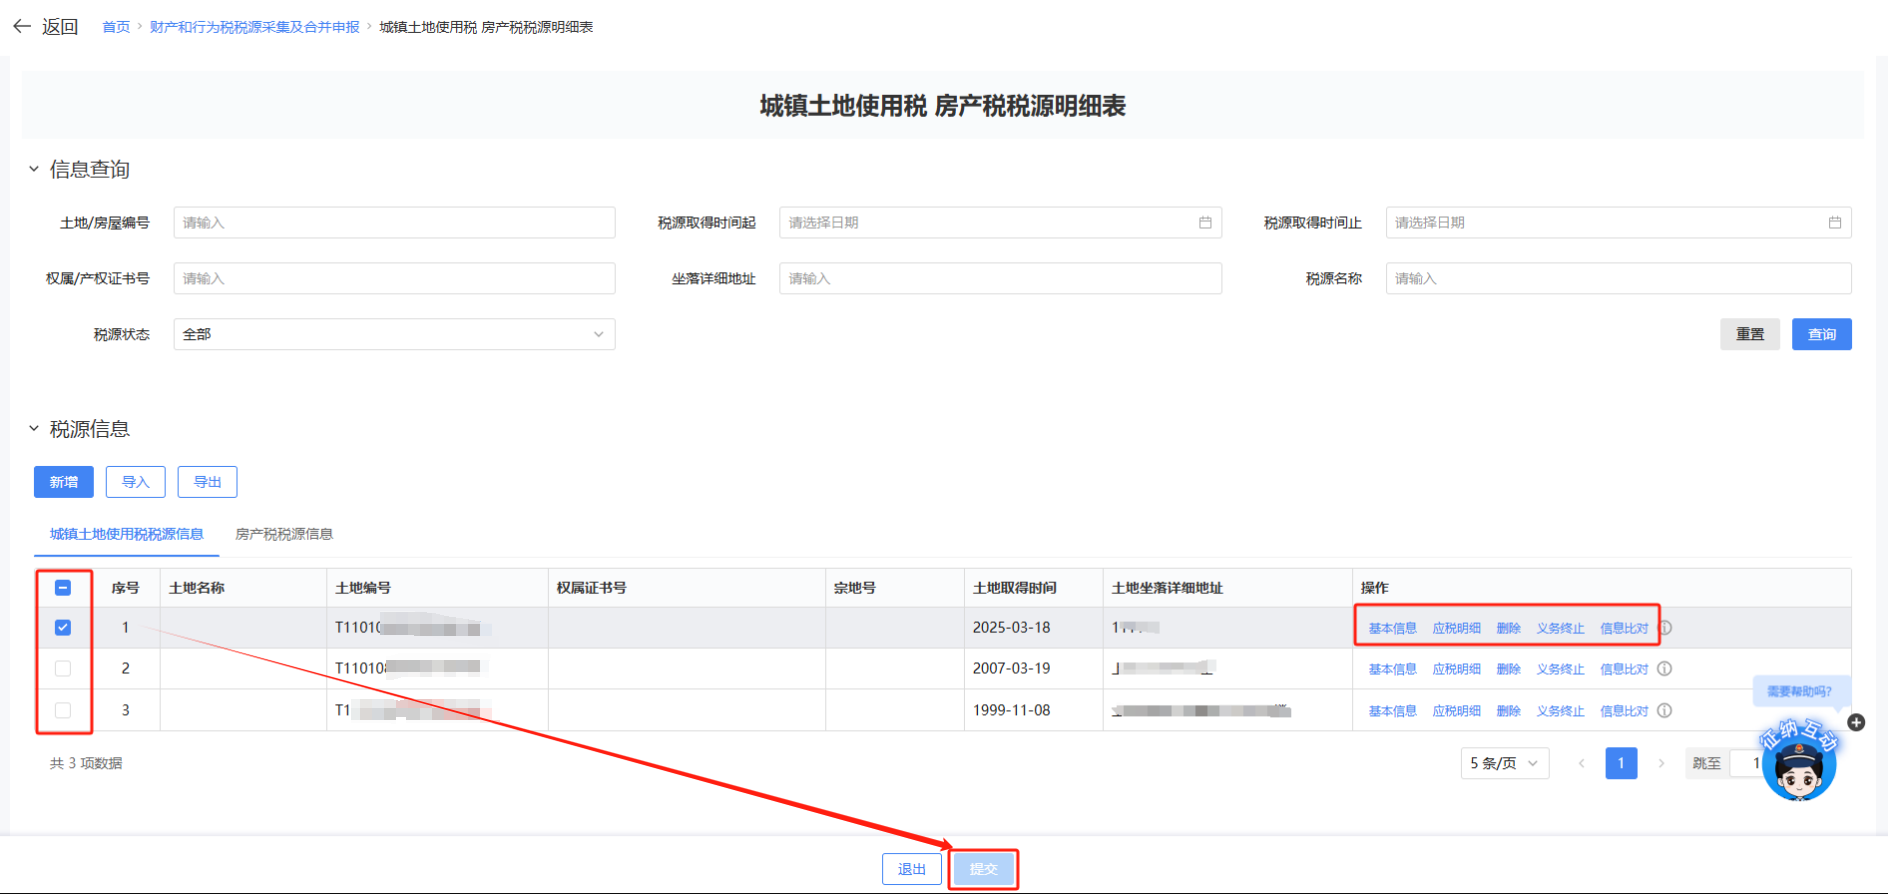Uncheck the row 1 checkbox

click(x=63, y=628)
